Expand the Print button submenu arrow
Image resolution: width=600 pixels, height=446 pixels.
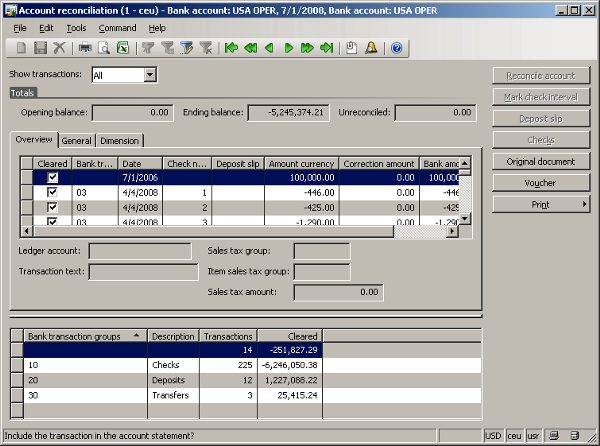(584, 204)
